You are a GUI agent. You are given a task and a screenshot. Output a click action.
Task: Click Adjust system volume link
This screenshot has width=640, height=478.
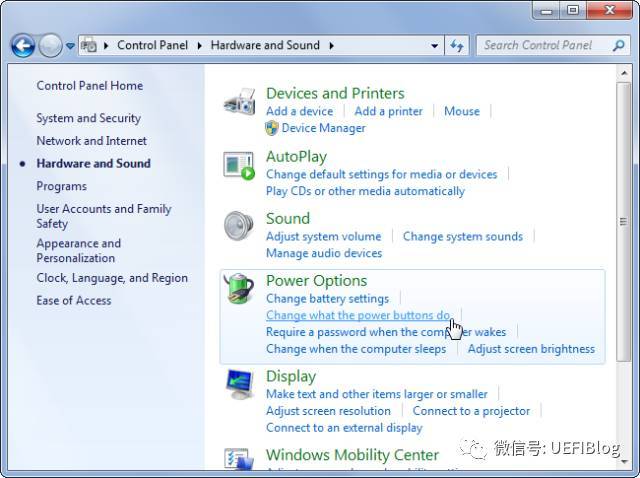(324, 236)
